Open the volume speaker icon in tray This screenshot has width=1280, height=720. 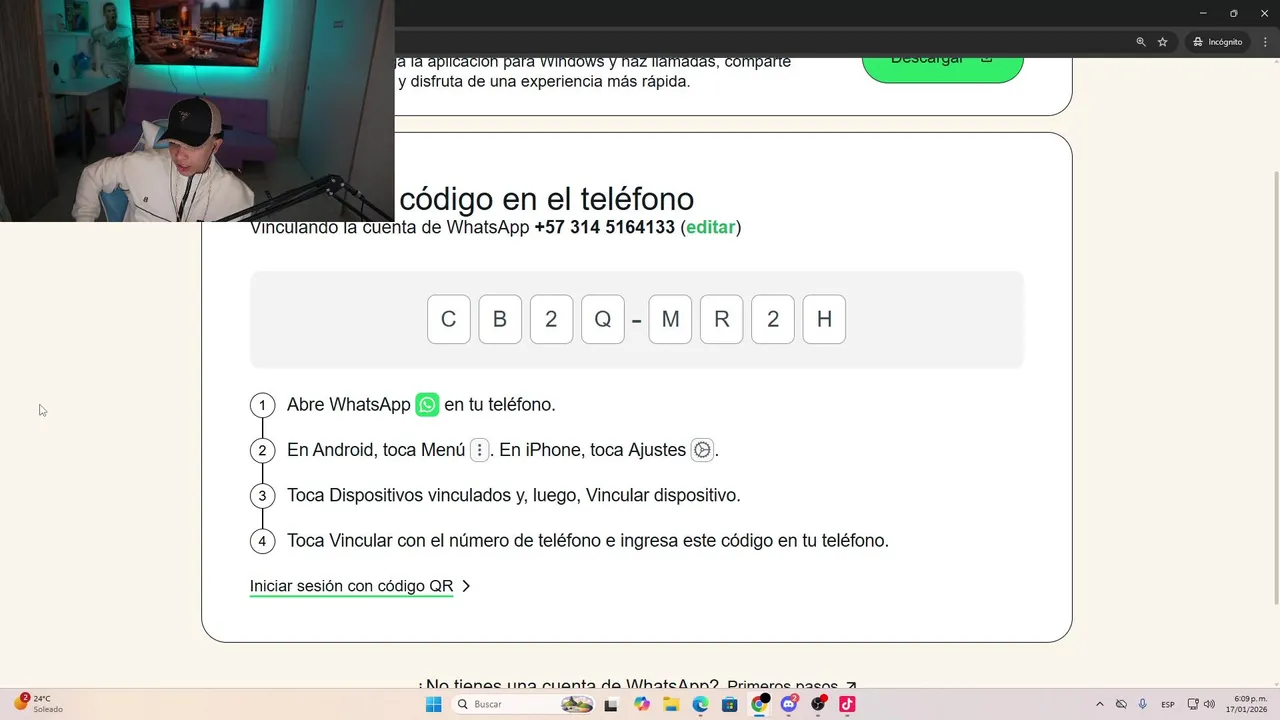[1209, 704]
